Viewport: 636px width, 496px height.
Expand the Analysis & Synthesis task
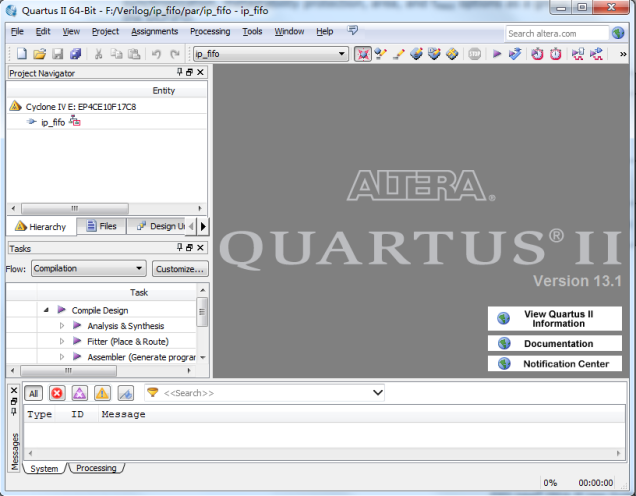pyautogui.click(x=62, y=326)
